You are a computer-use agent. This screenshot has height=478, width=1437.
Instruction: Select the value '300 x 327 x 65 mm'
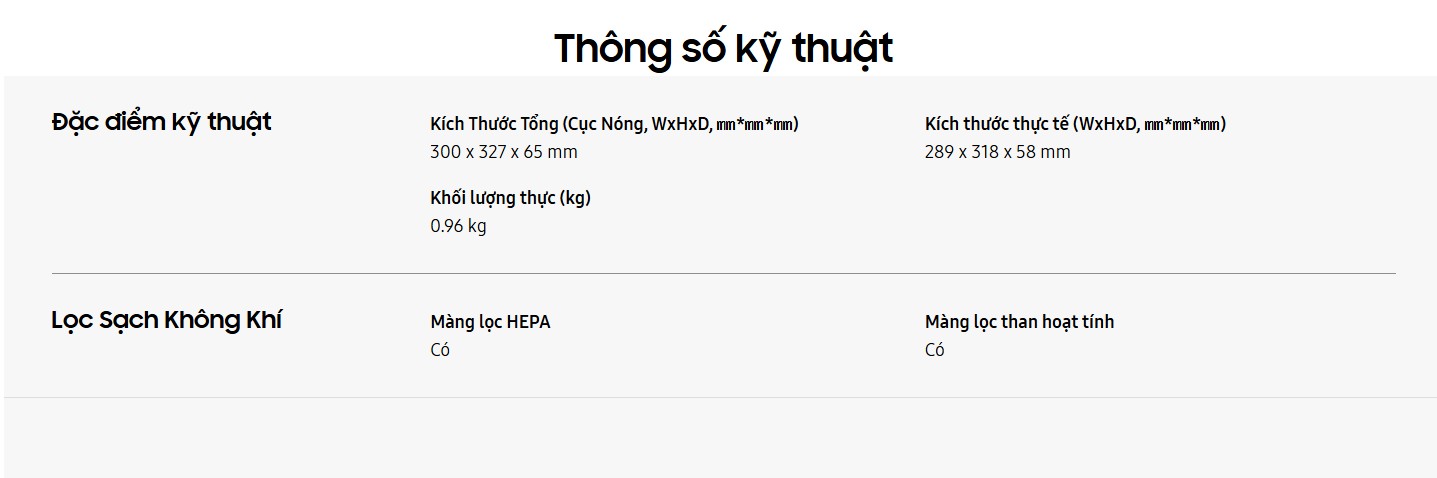[504, 152]
